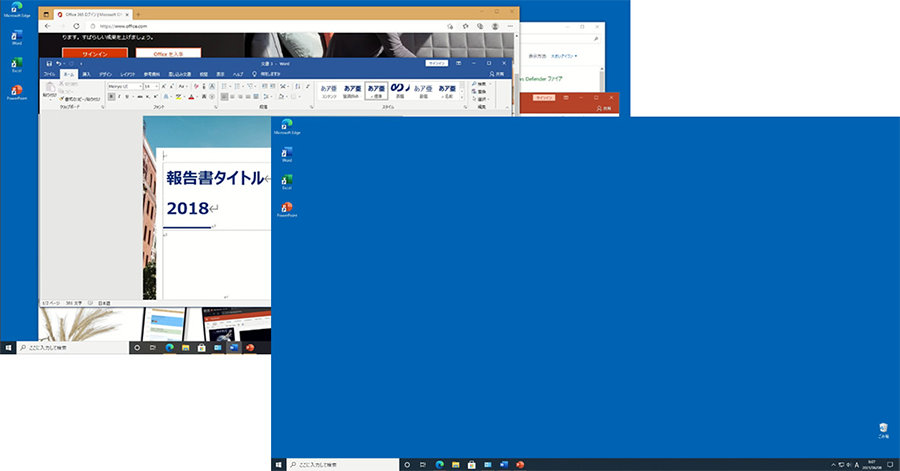The height and width of the screenshot is (471, 900).
Task: Open the tab actions icon in Edge
Action: [46, 14]
